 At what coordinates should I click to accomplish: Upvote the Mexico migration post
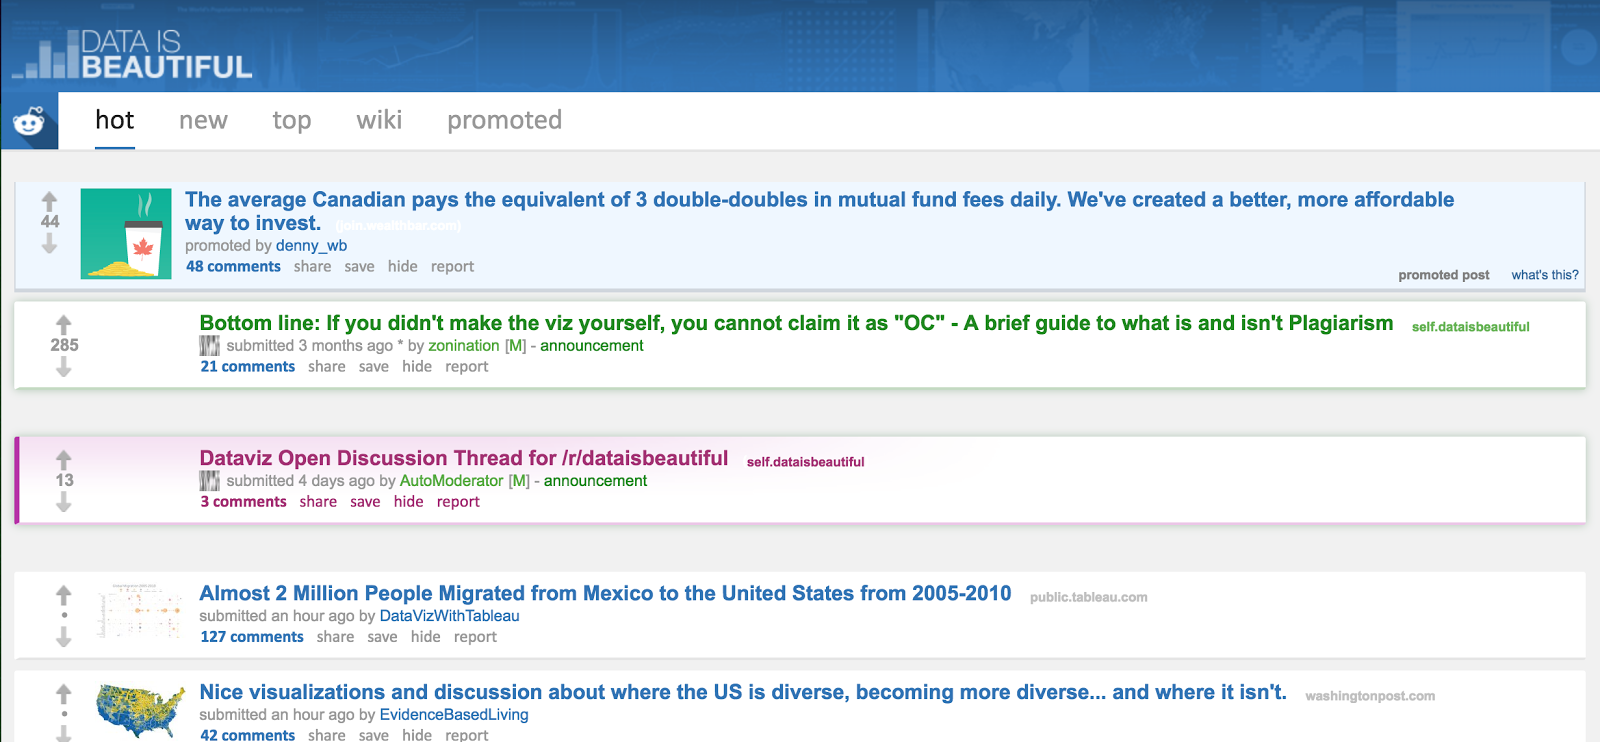64,595
